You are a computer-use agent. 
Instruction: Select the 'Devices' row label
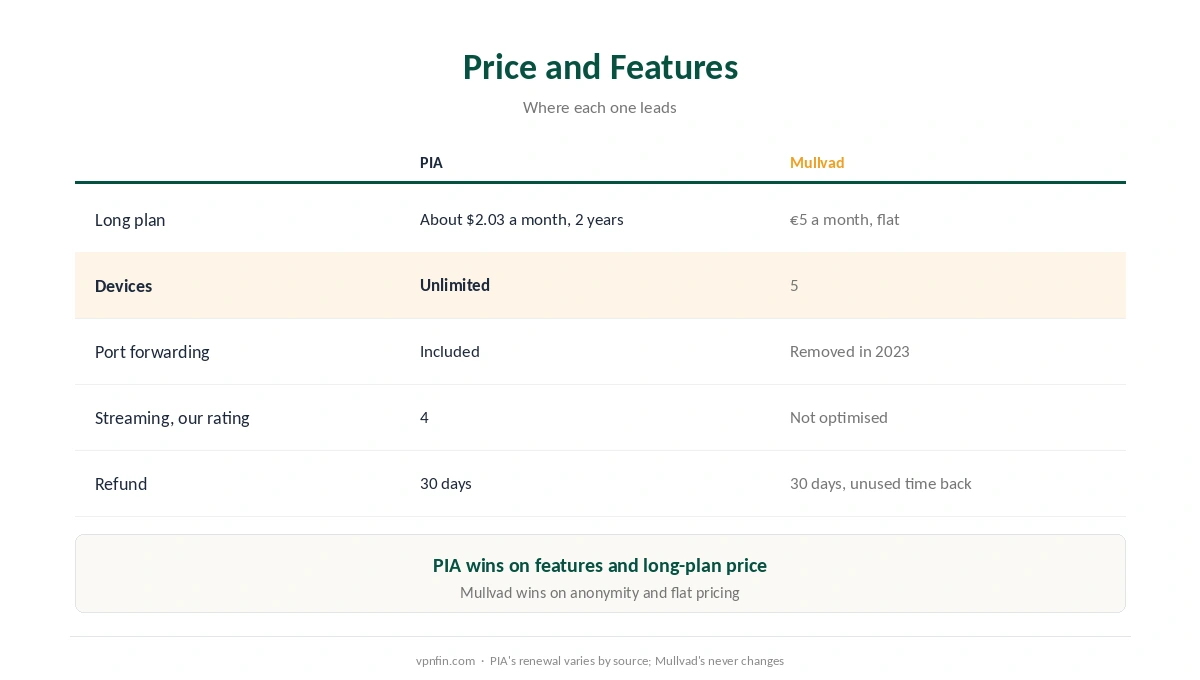tap(124, 286)
